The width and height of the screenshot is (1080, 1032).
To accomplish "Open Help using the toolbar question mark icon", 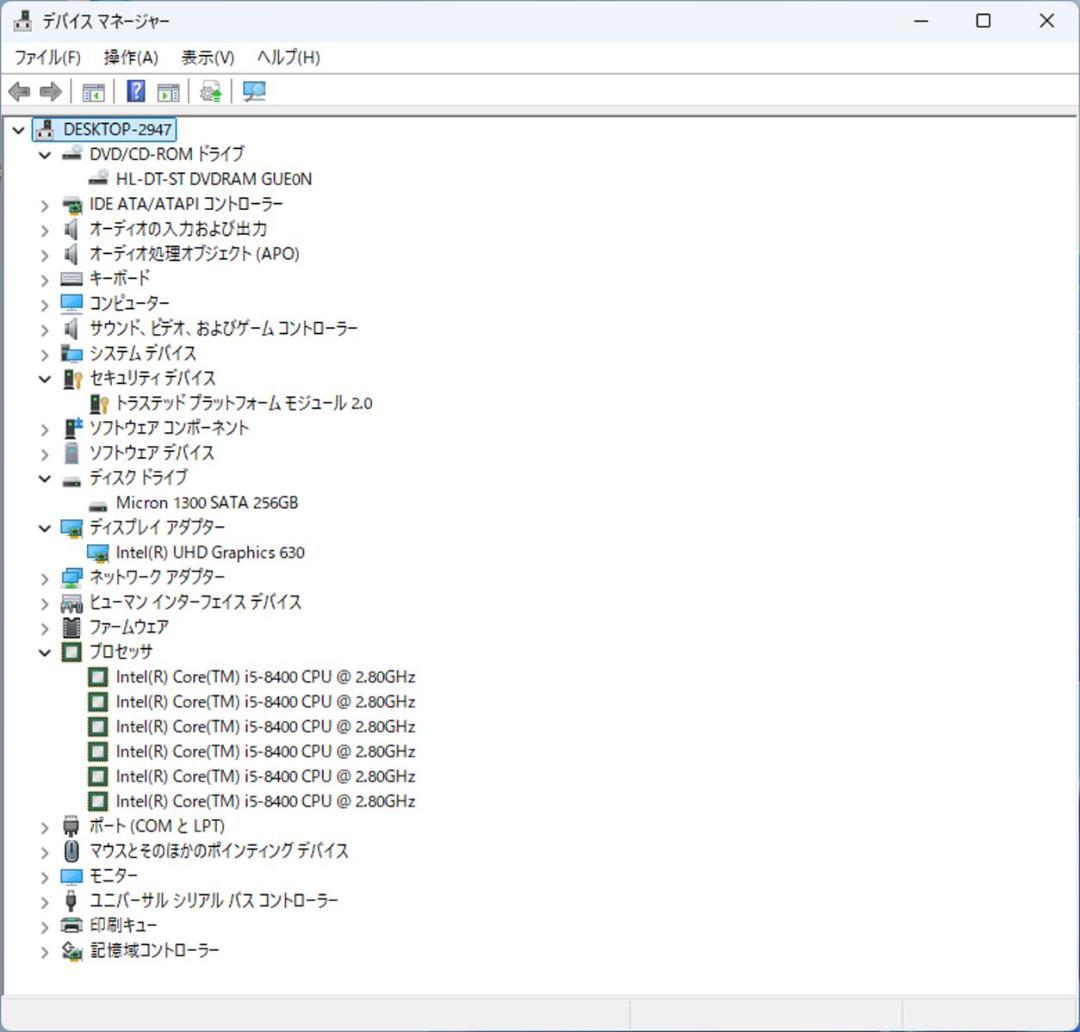I will pyautogui.click(x=134, y=91).
